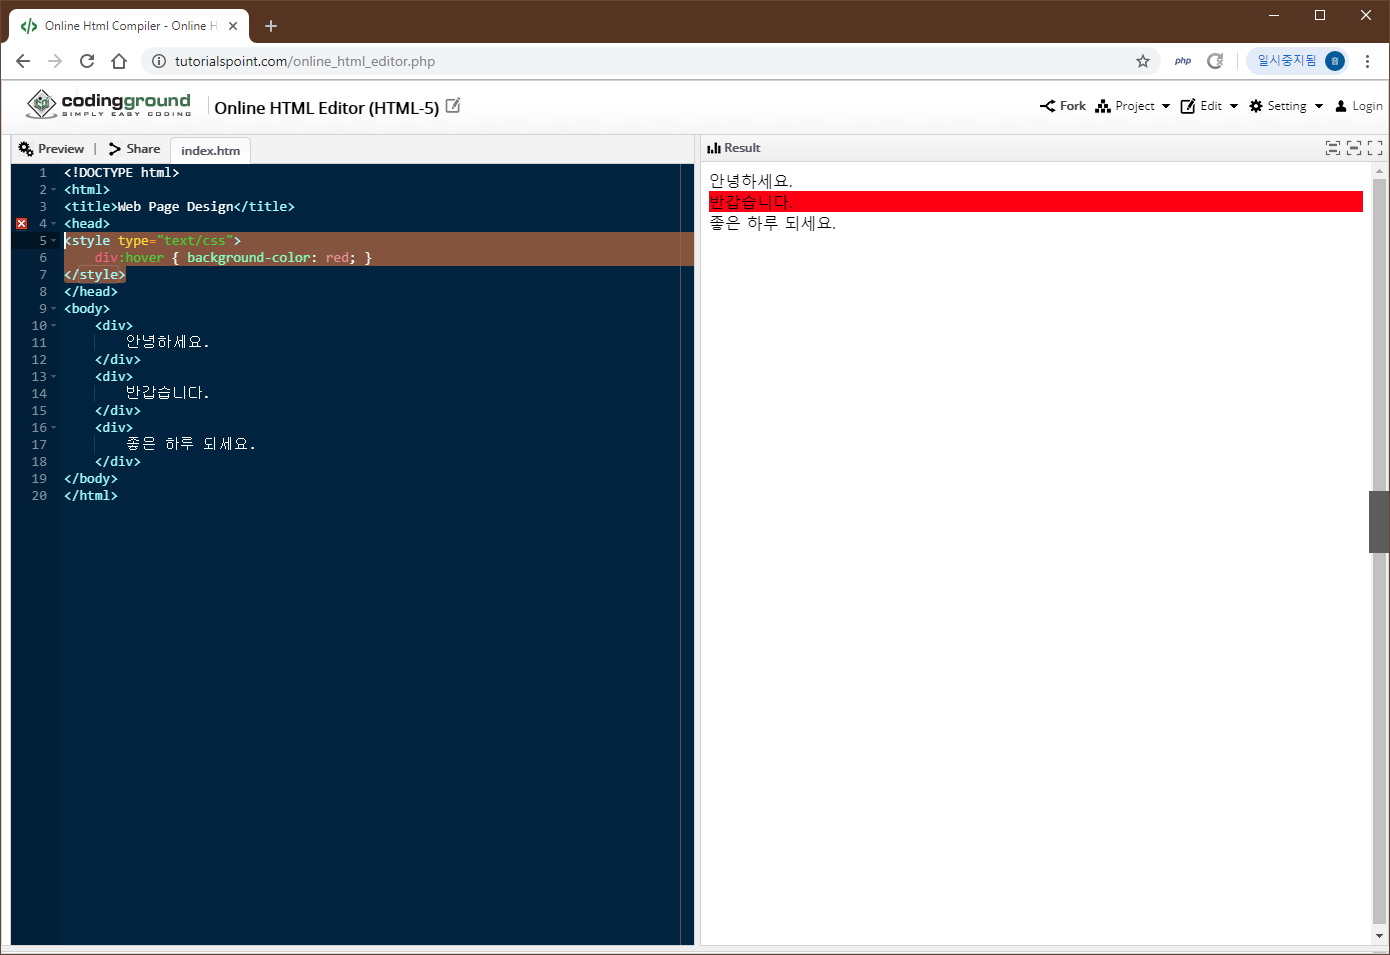Select the Online Html Compiler browser tab

129,26
